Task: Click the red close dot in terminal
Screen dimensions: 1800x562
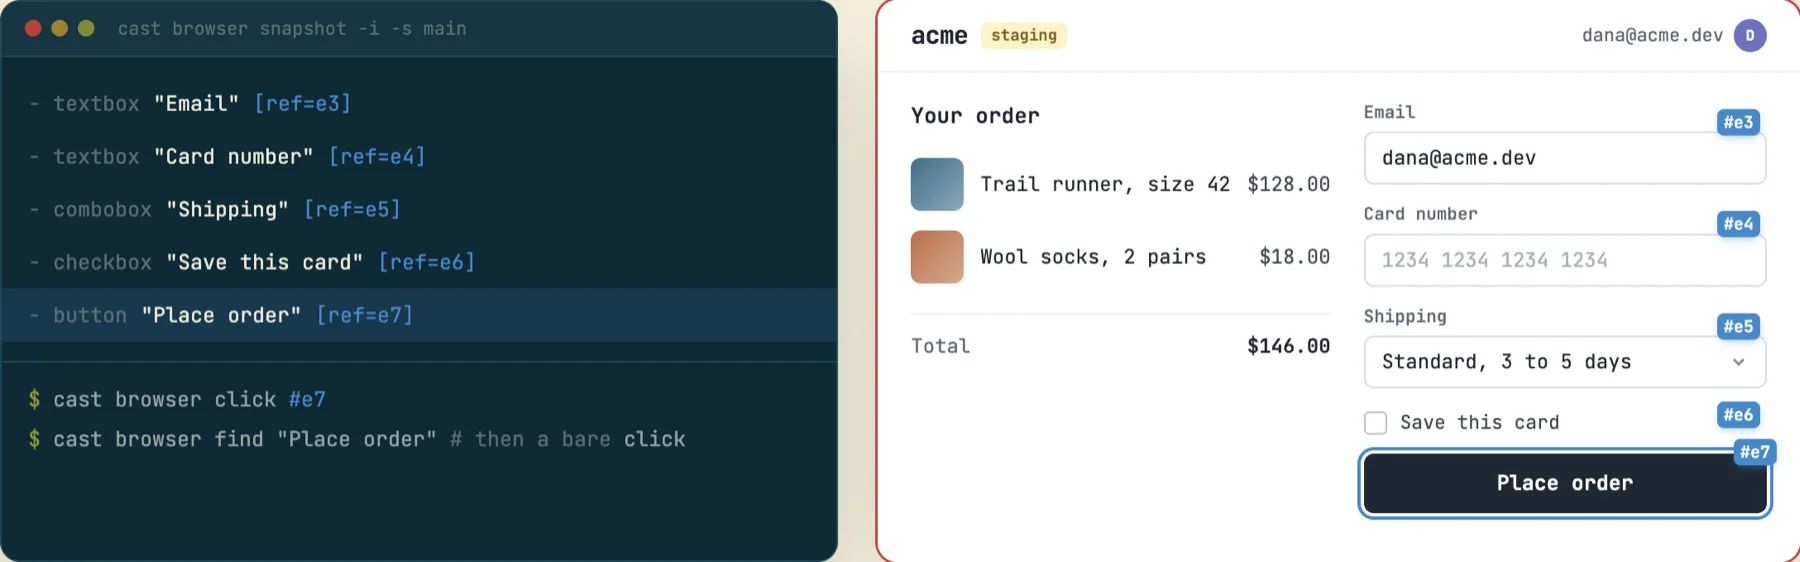Action: (33, 28)
